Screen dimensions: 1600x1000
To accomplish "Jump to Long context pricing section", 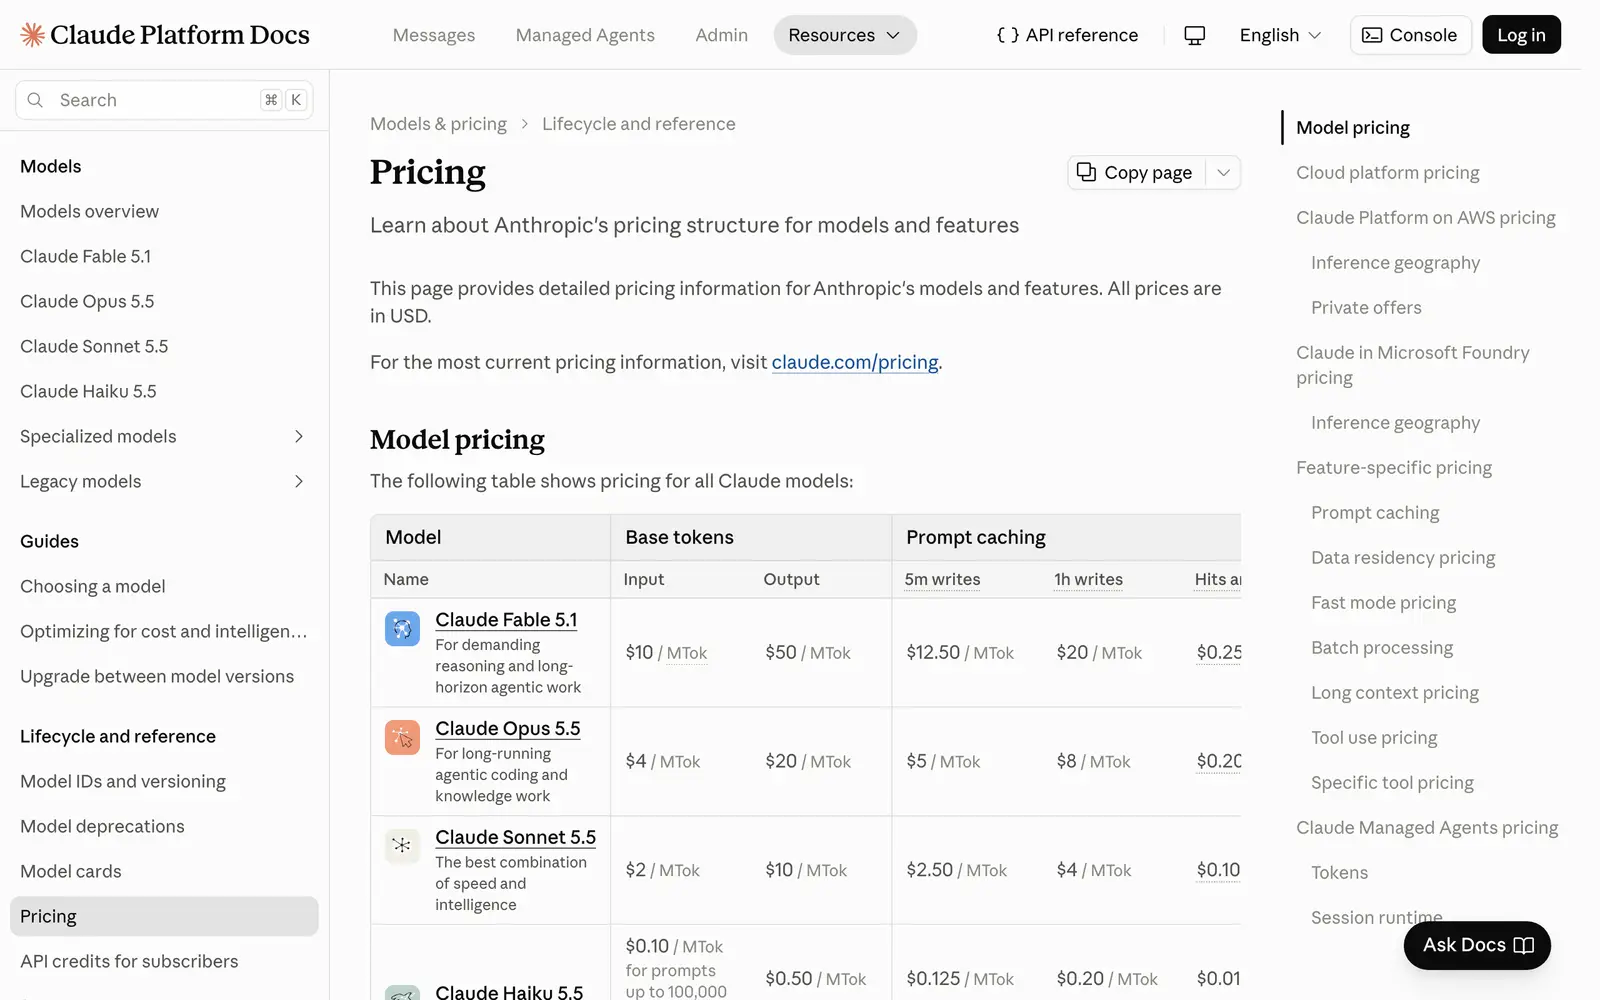I will click(1395, 692).
